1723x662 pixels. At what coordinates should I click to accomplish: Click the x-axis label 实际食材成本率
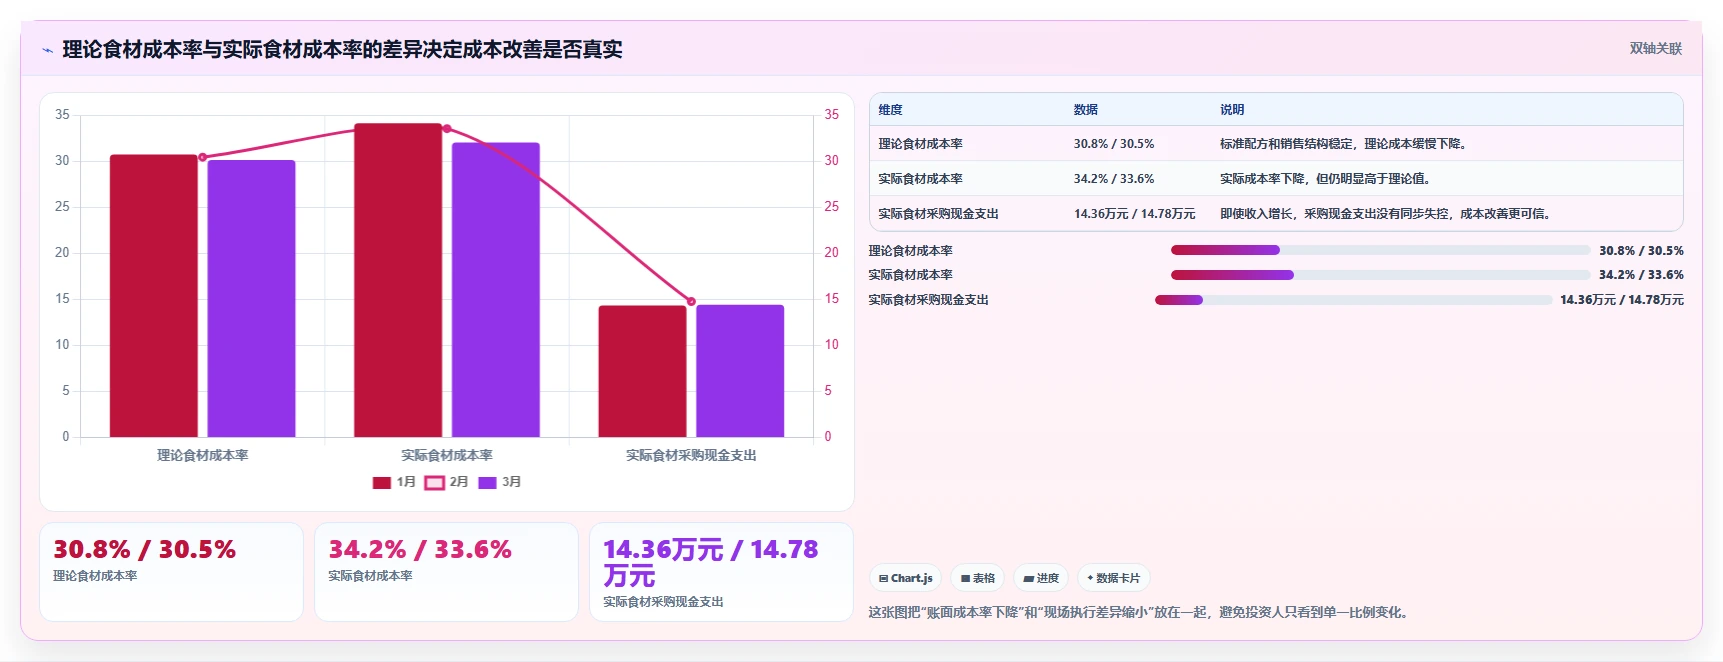[x=447, y=455]
